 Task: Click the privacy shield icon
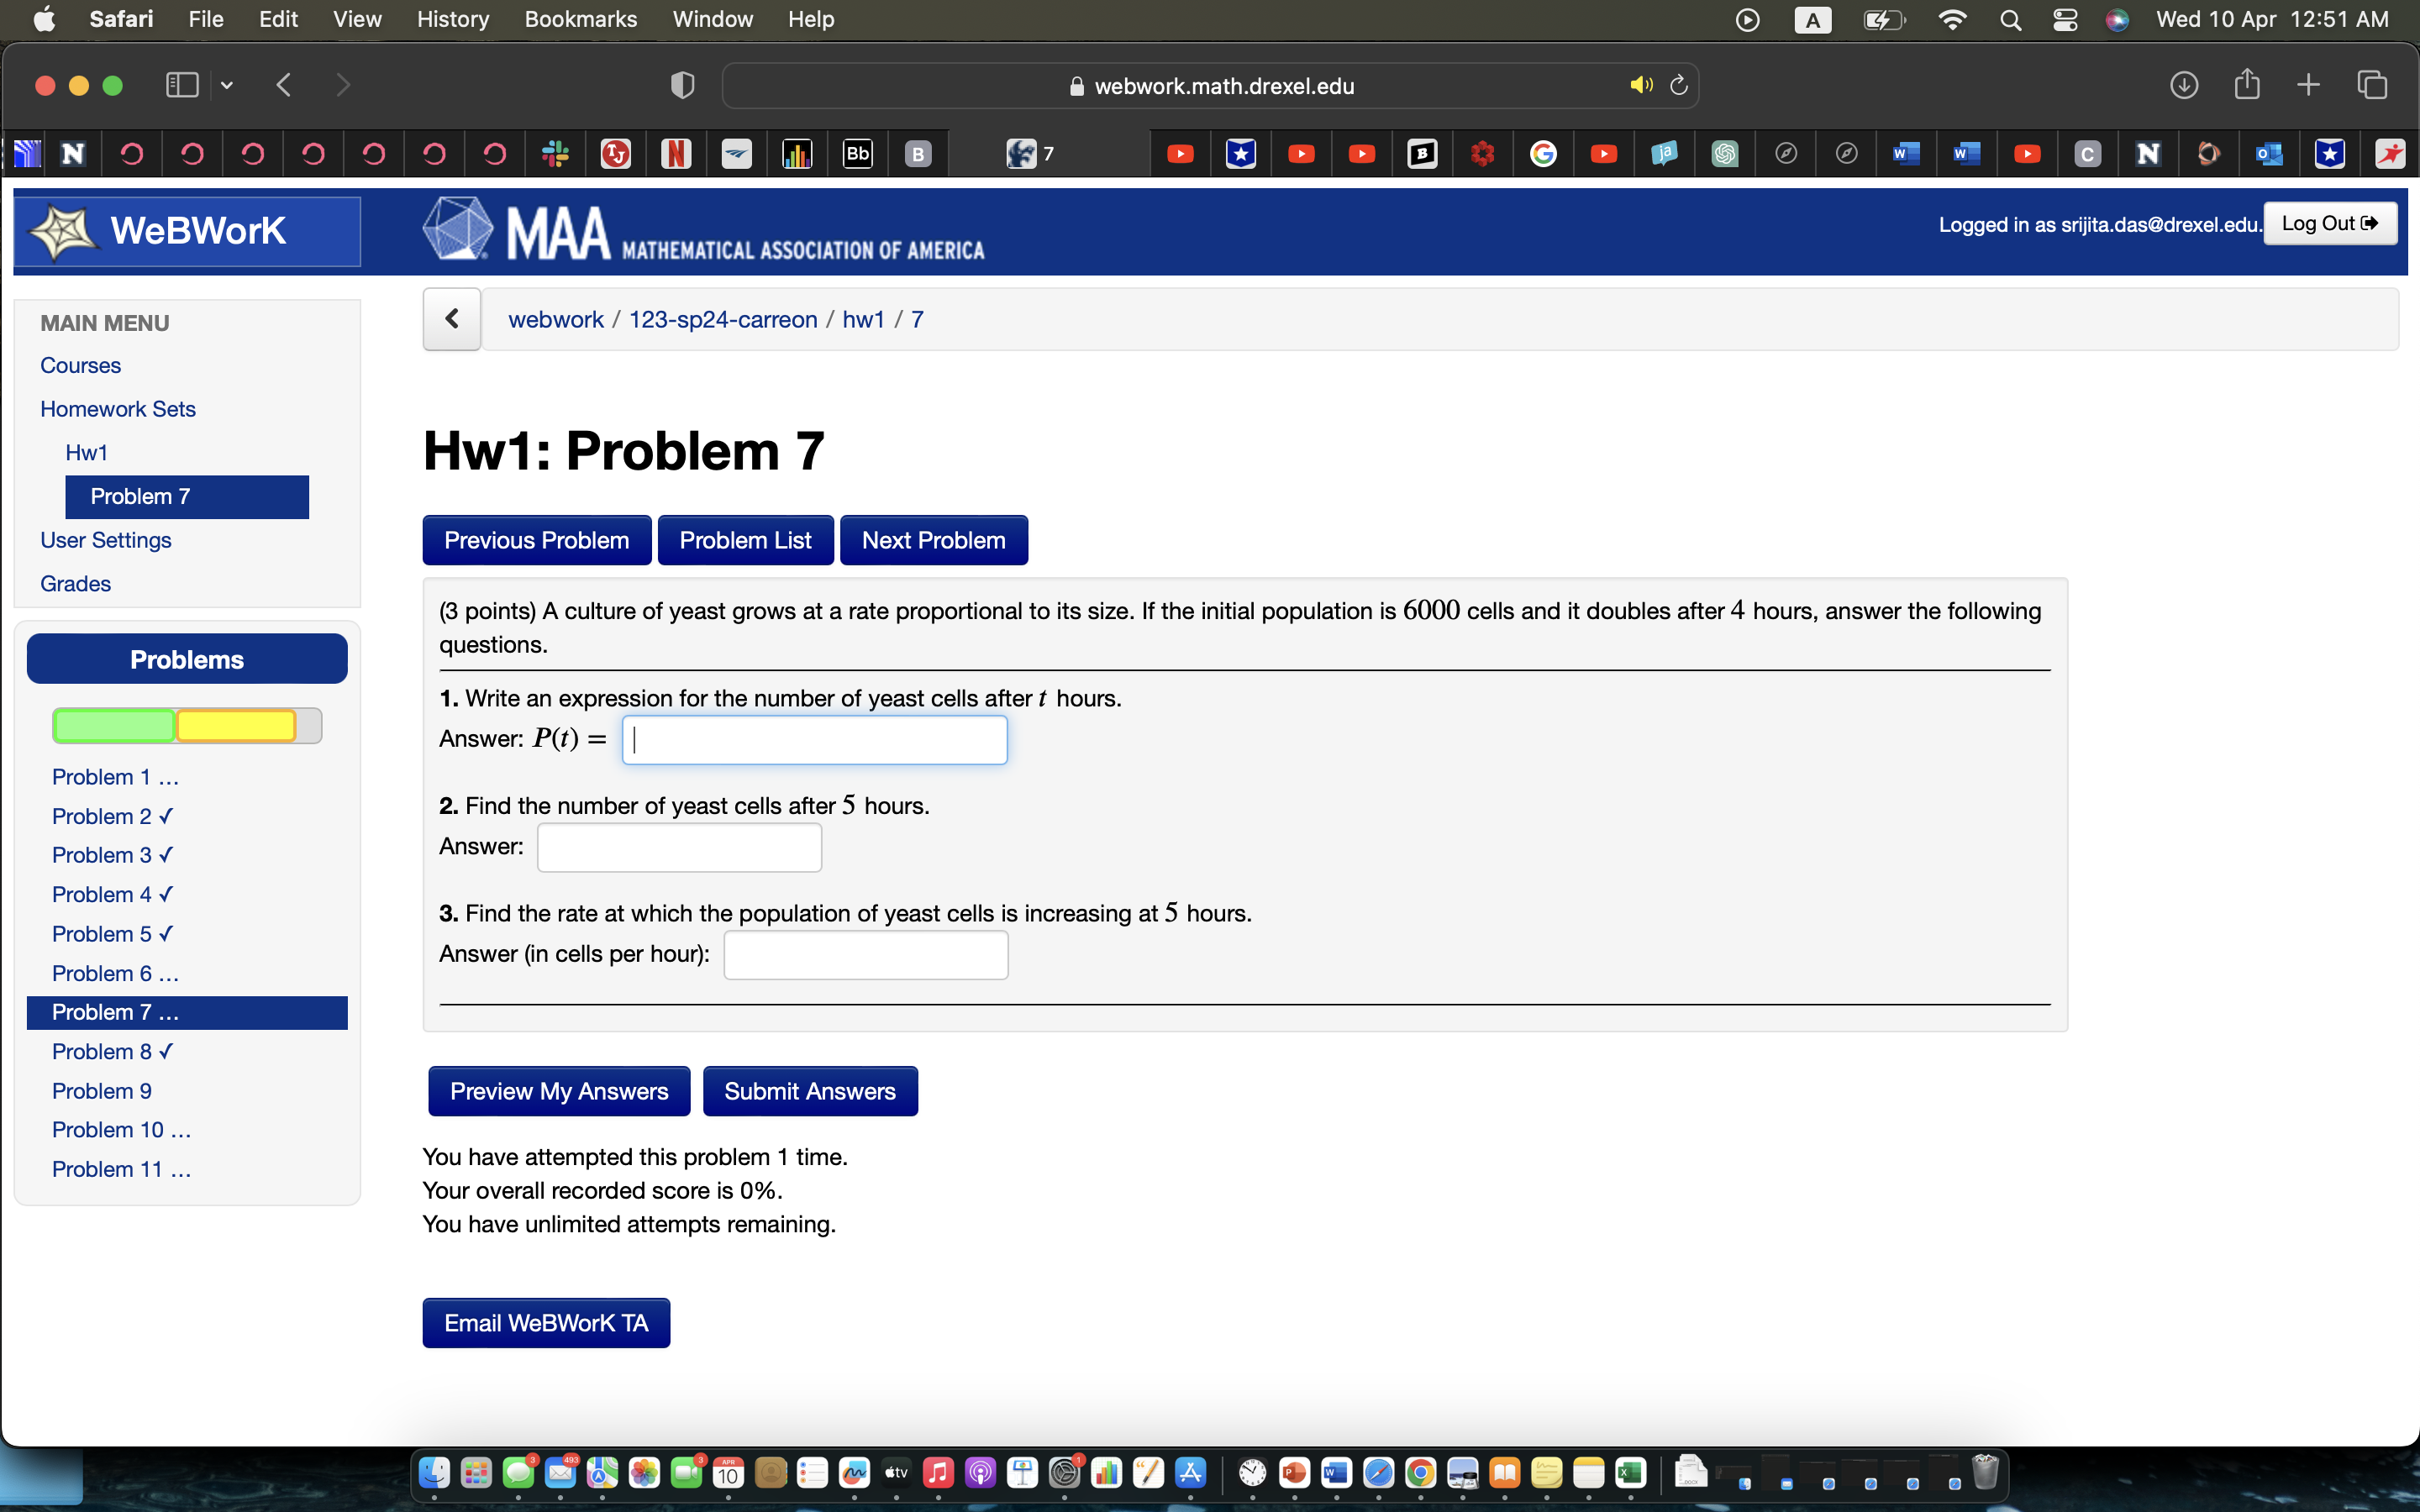tap(682, 85)
